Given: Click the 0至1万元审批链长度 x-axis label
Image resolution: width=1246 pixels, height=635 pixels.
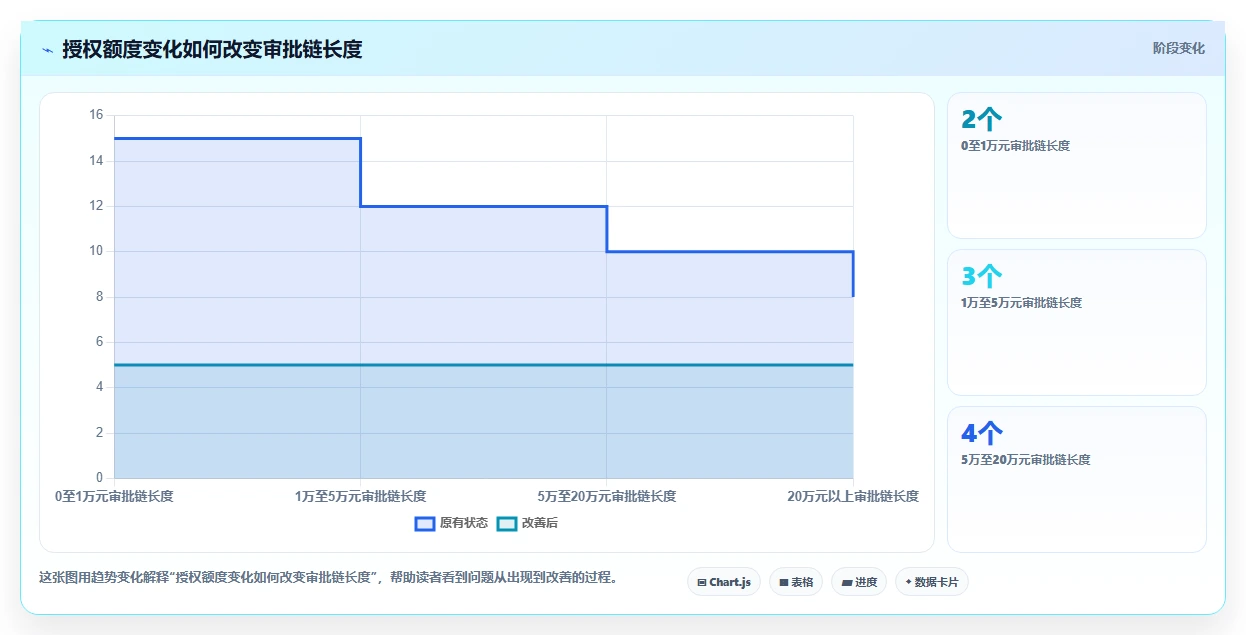Looking at the screenshot, I should [x=114, y=496].
